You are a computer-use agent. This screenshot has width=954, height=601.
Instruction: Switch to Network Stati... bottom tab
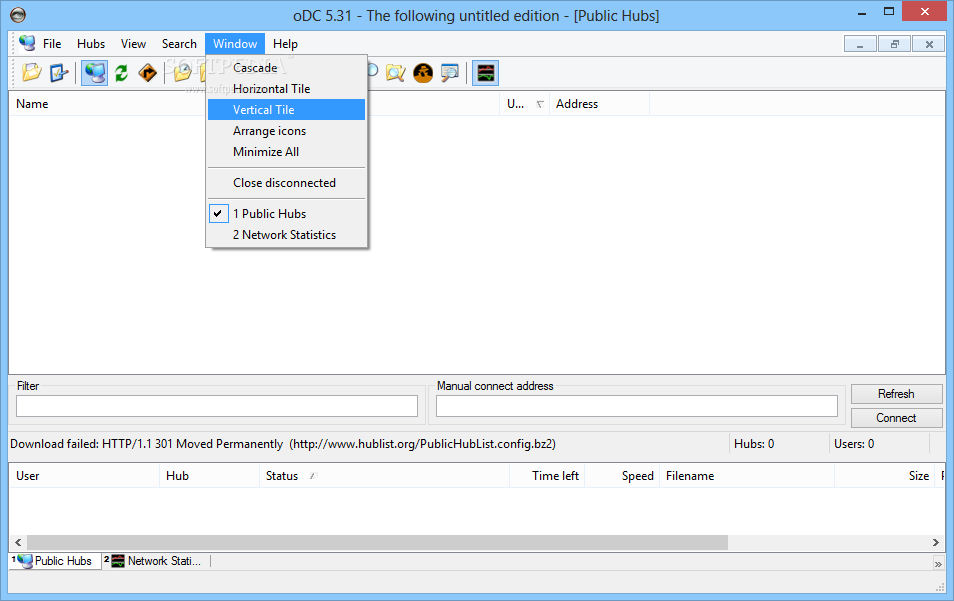155,561
